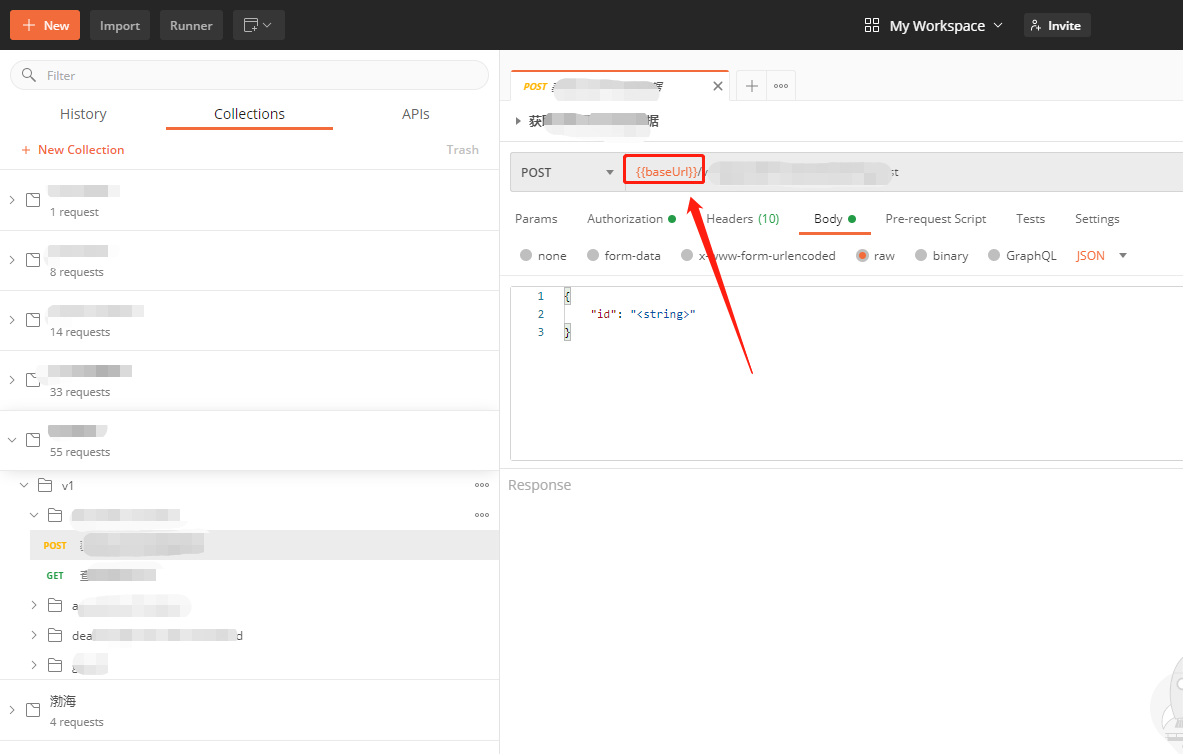The width and height of the screenshot is (1183, 754).
Task: Open the new window dropdown icon
Action: (258, 26)
